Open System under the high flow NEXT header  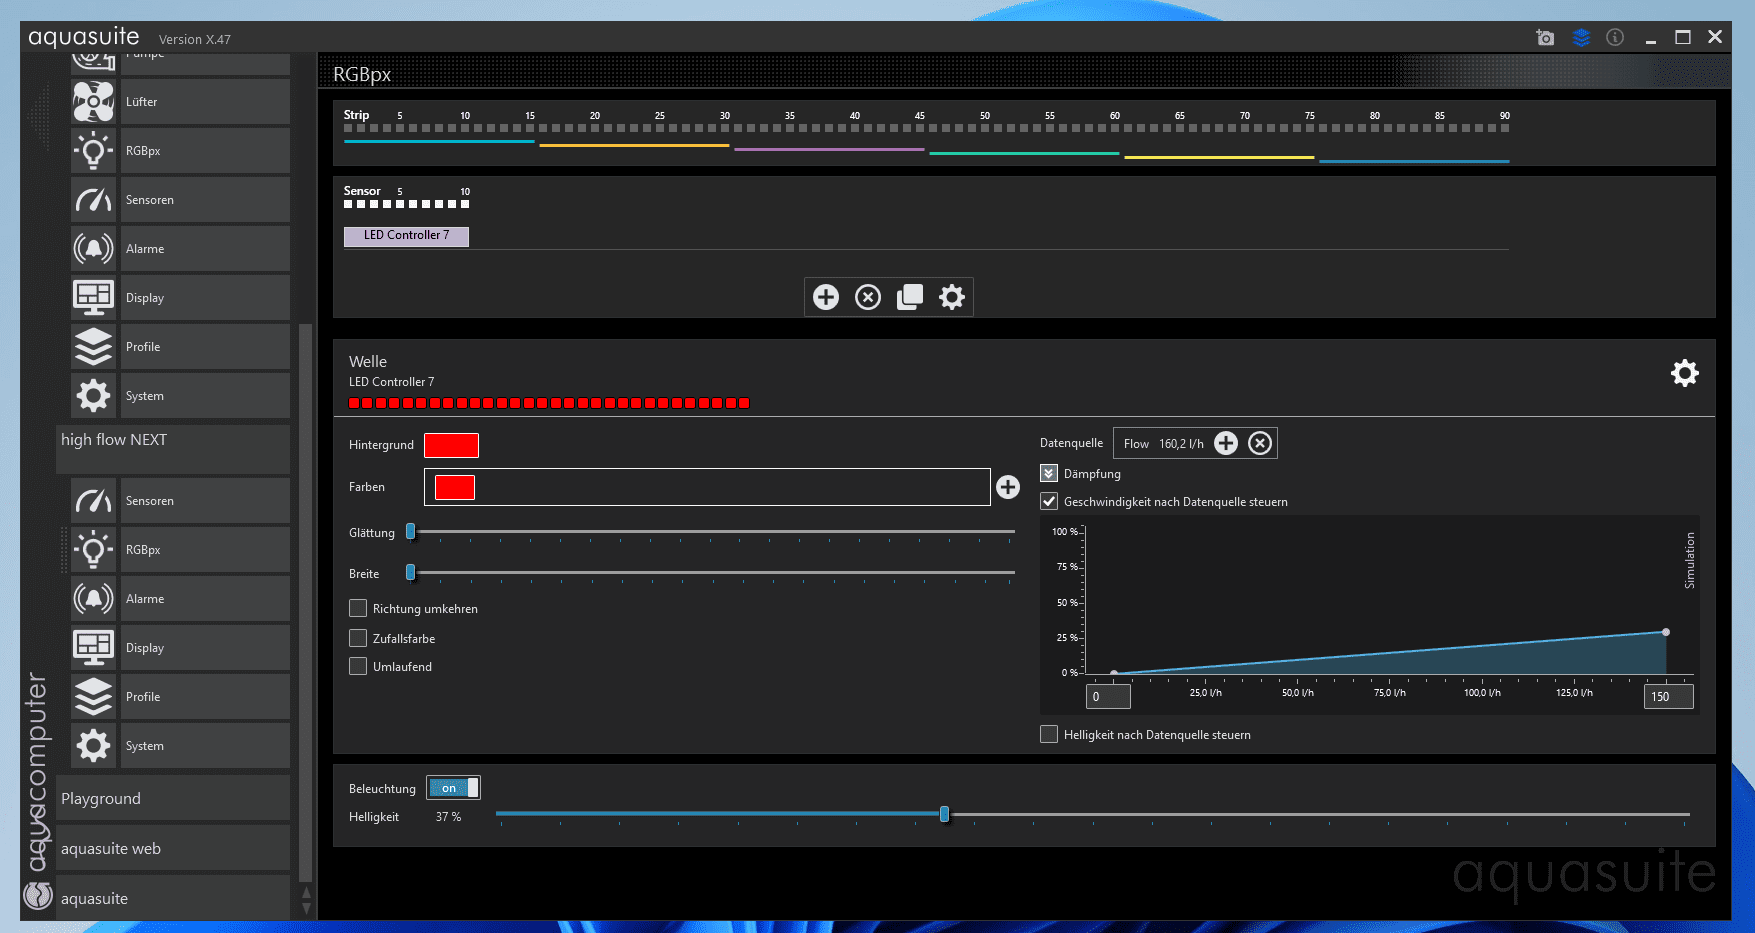[x=180, y=746]
